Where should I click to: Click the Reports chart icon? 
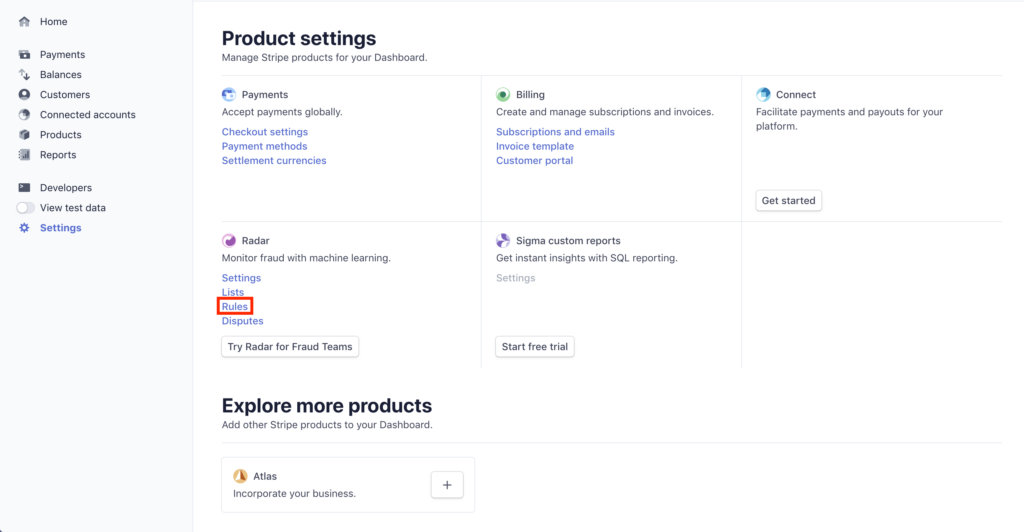[x=24, y=155]
